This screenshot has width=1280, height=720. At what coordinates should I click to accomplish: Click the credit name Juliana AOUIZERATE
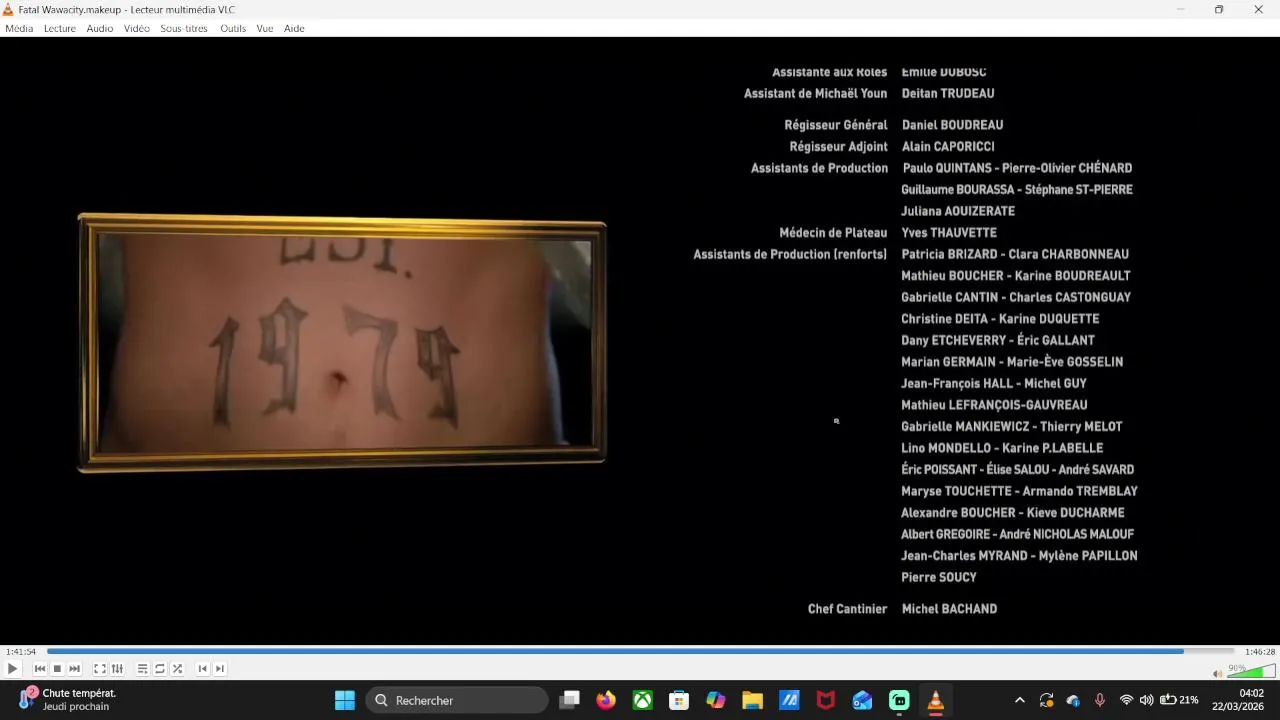[958, 211]
